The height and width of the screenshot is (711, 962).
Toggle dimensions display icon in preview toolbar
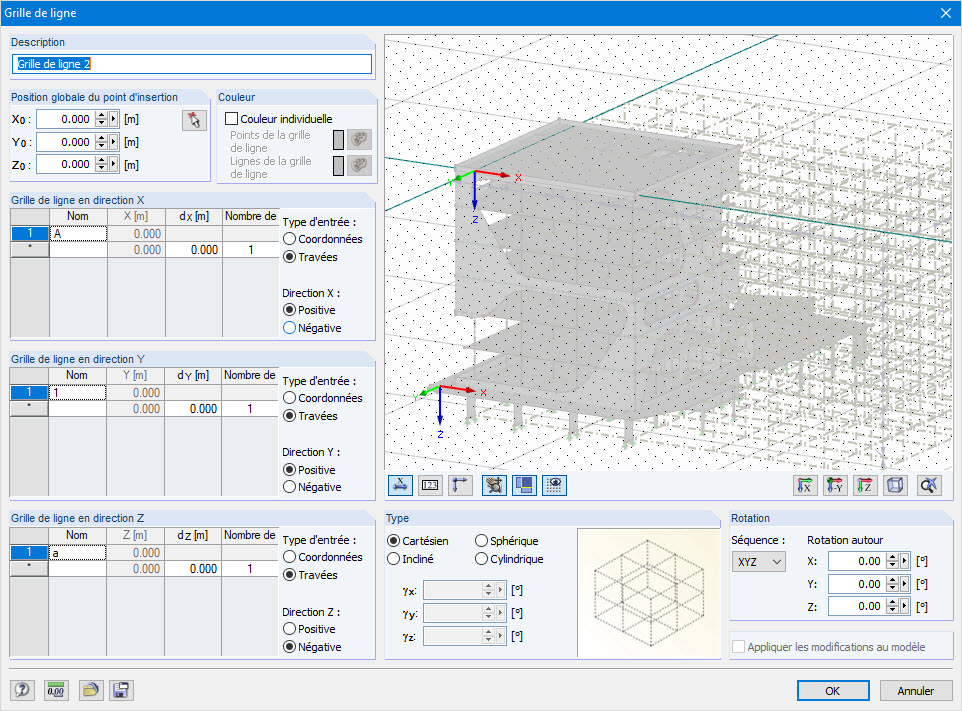point(400,485)
